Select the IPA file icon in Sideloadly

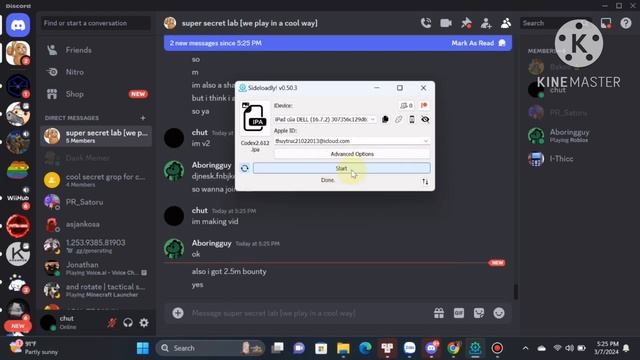[254, 118]
